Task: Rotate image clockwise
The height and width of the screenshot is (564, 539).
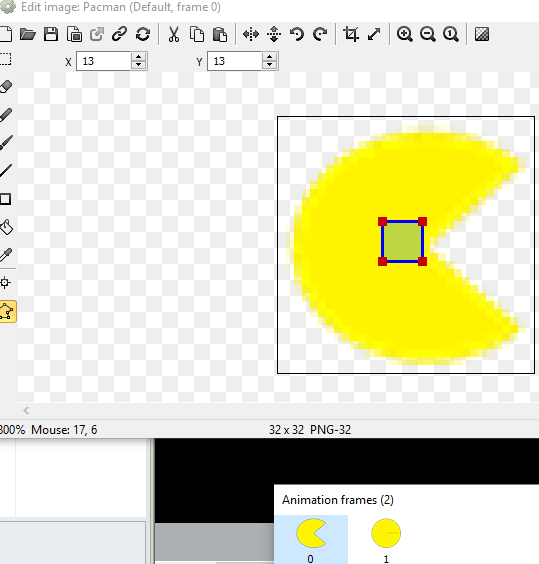Action: tap(320, 34)
